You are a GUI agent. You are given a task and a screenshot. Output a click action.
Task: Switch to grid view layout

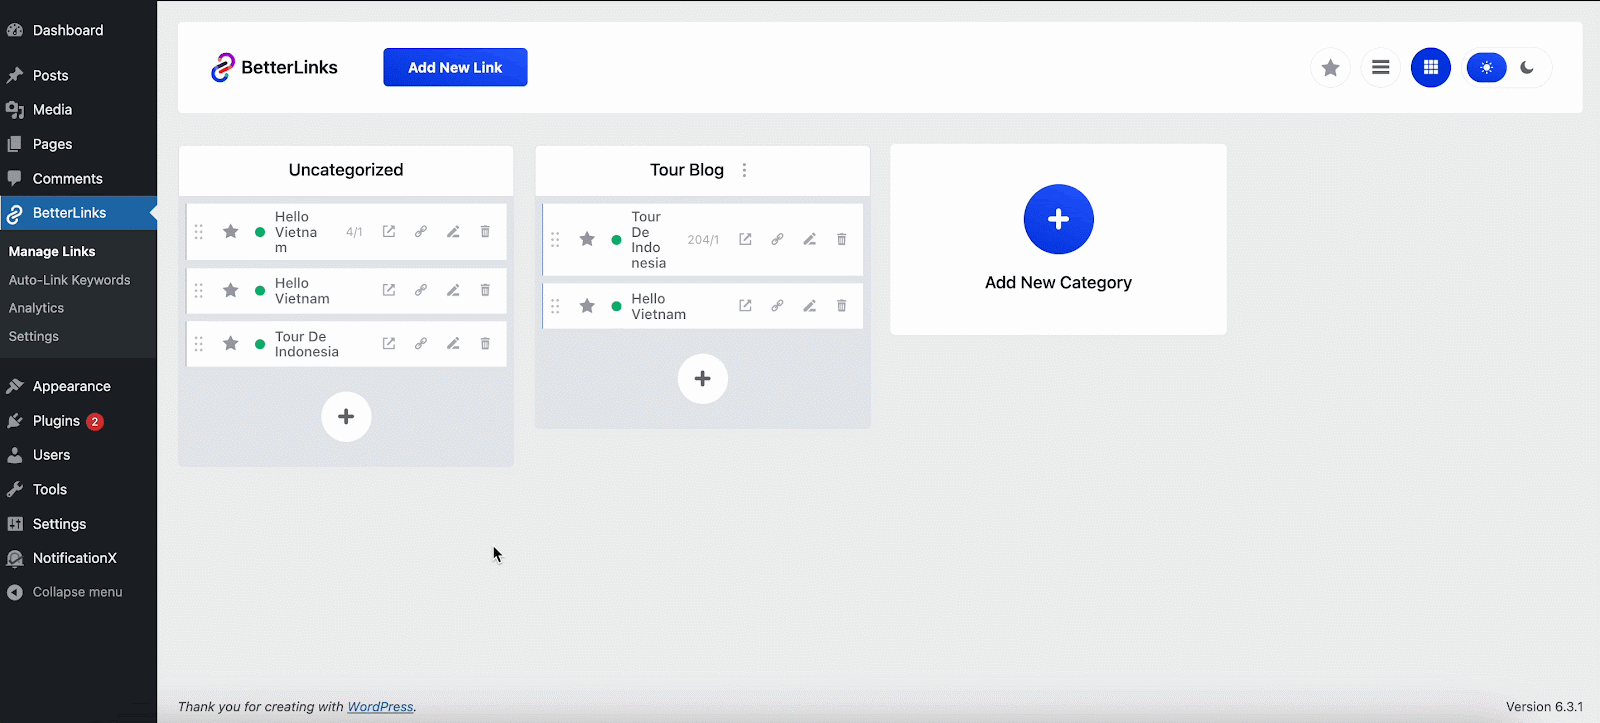point(1431,68)
